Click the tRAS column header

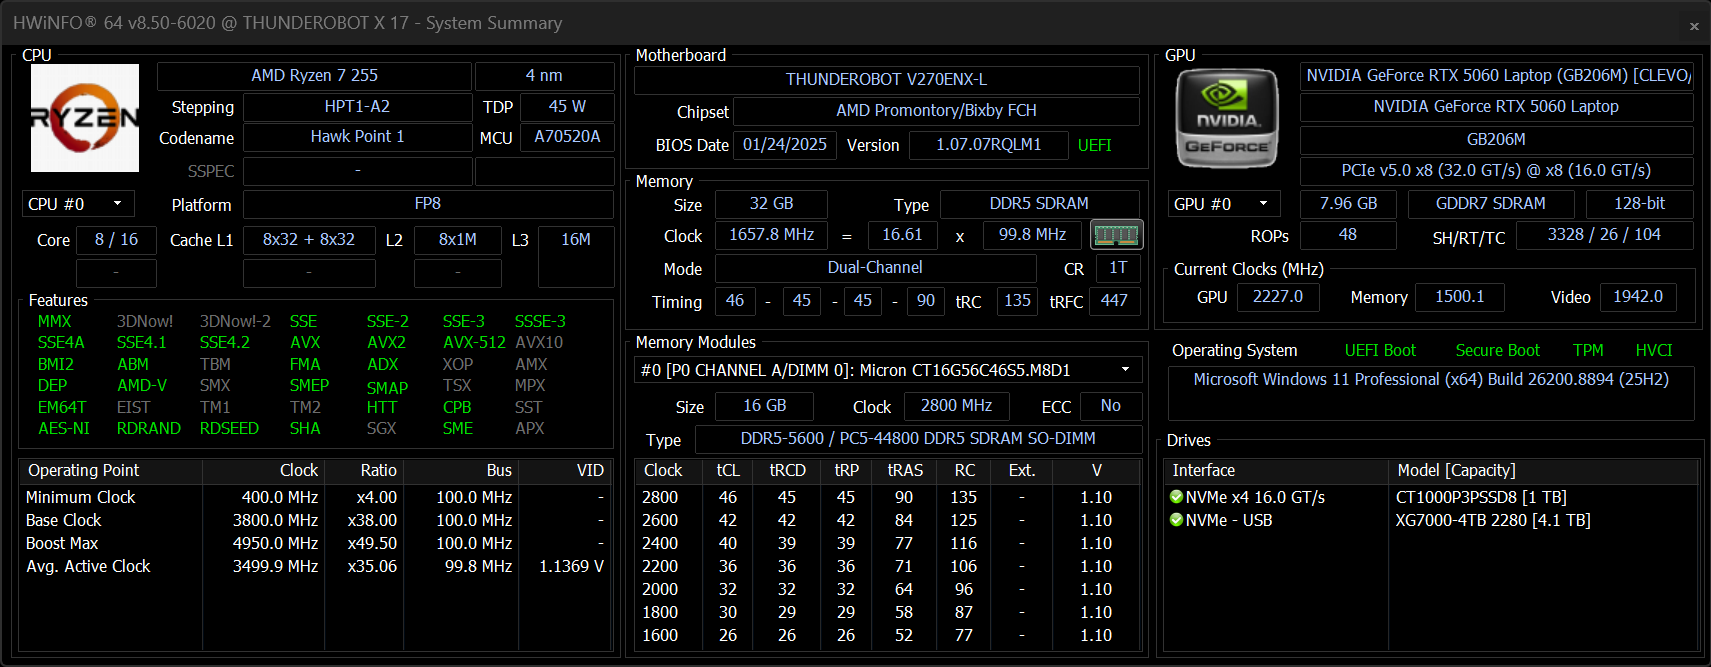pos(904,470)
